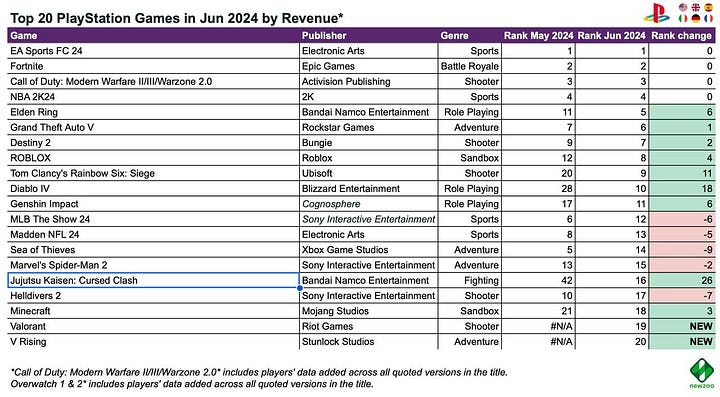Image resolution: width=720 pixels, height=397 pixels.
Task: Select the Rockstar Games publisher cell
Action: [368, 127]
